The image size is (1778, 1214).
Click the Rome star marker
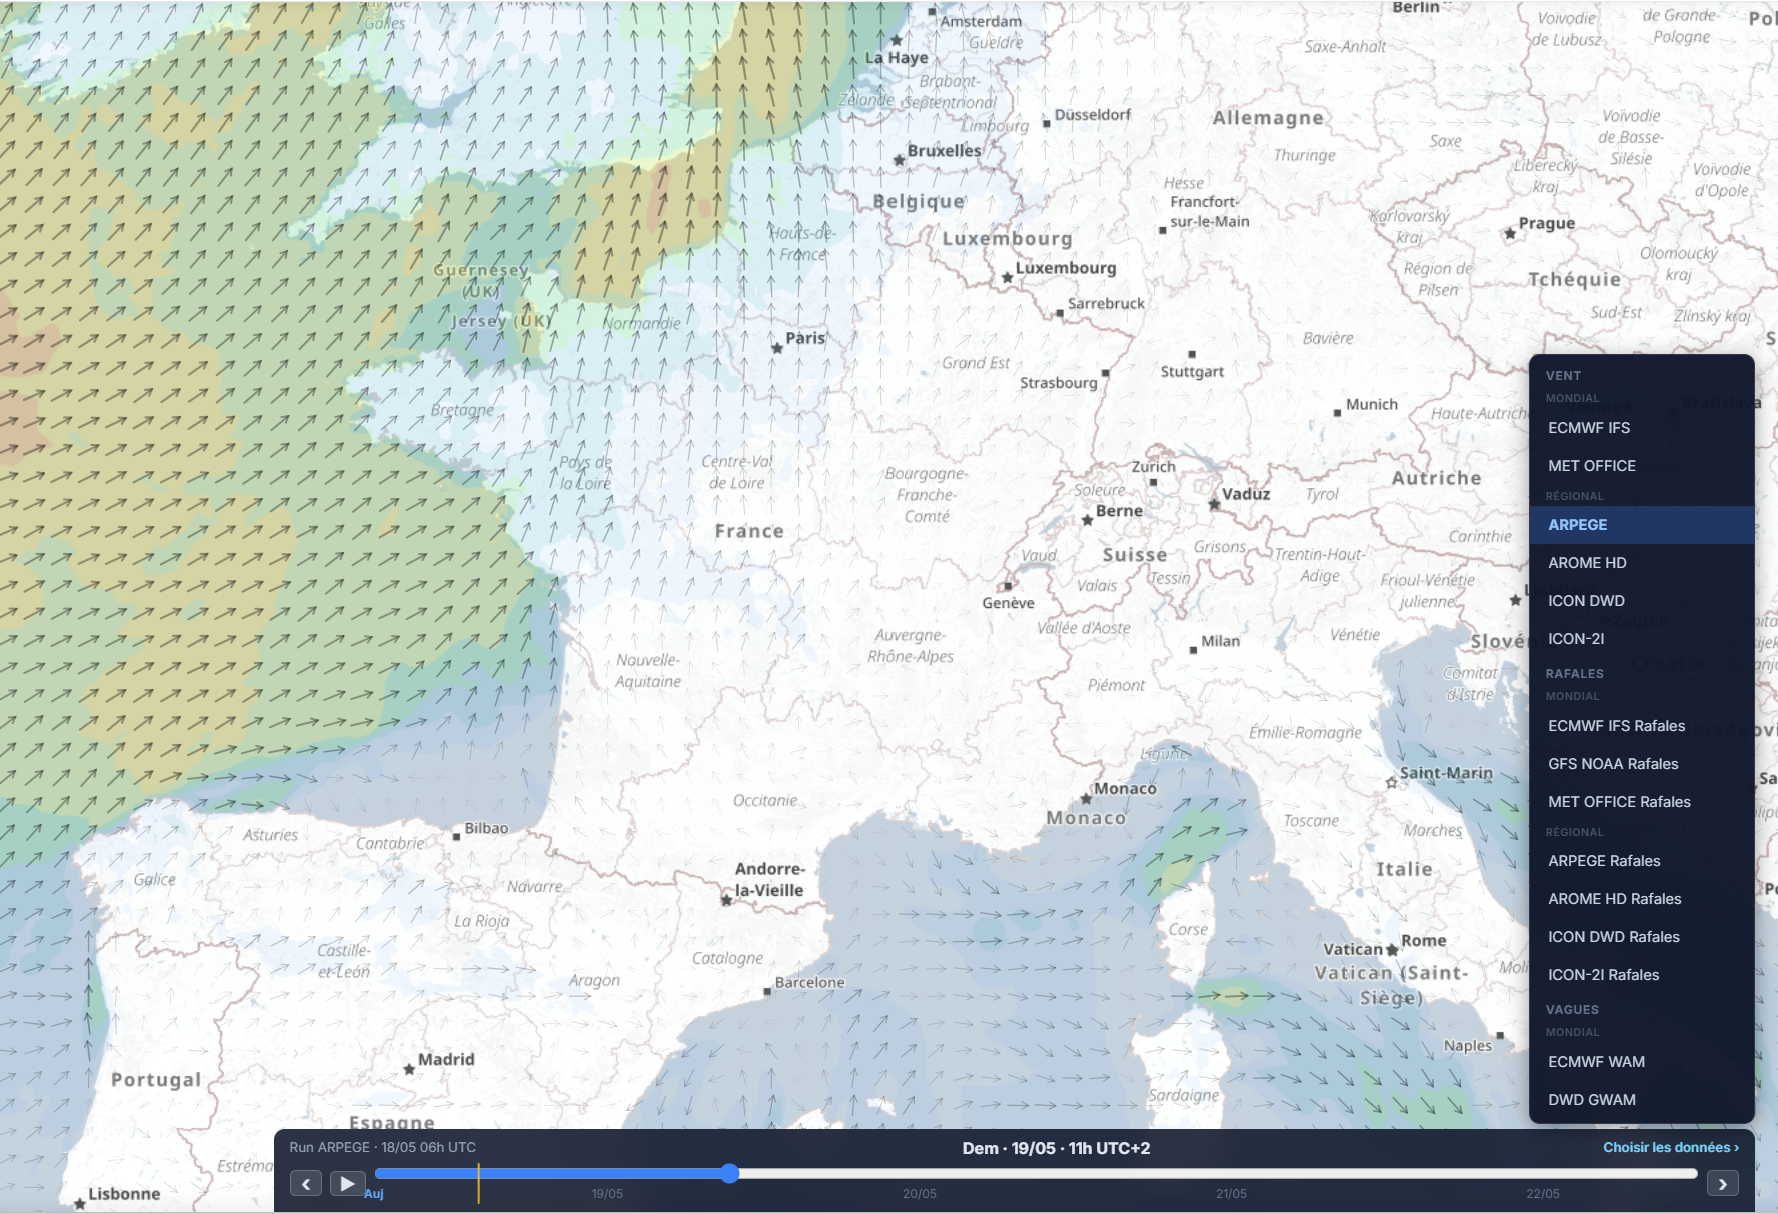(x=1392, y=950)
